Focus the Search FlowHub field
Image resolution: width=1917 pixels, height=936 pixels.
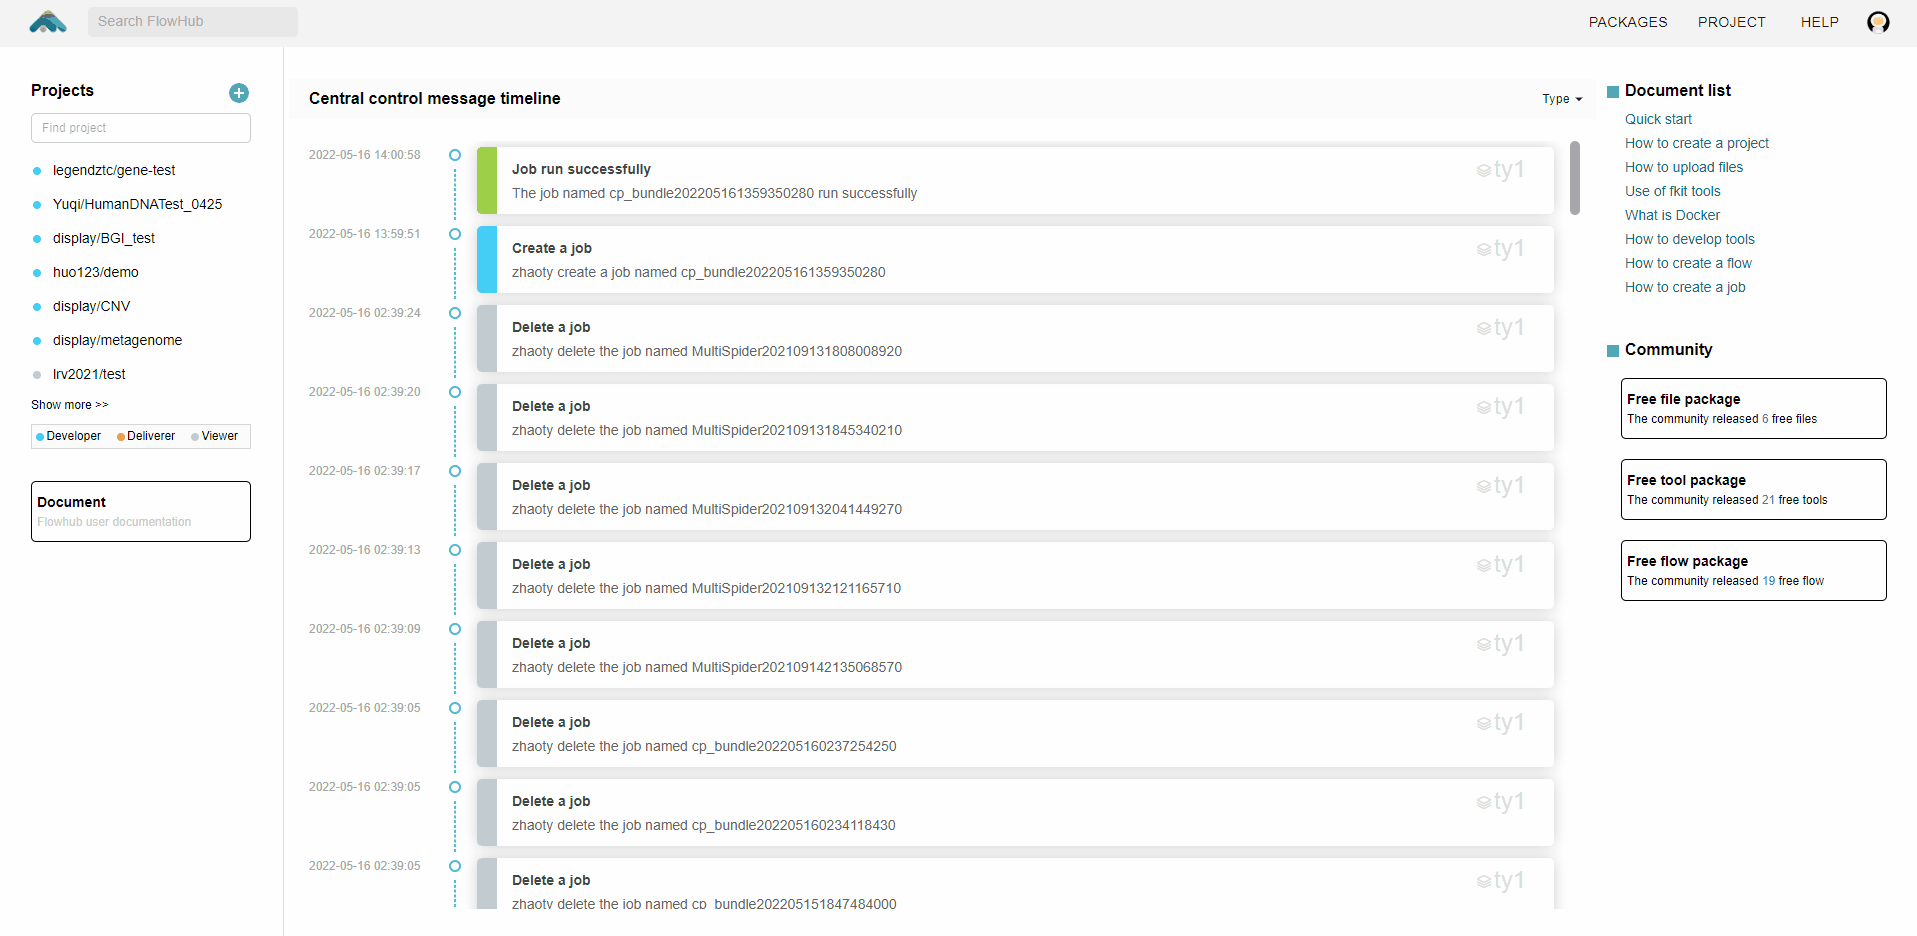[193, 22]
